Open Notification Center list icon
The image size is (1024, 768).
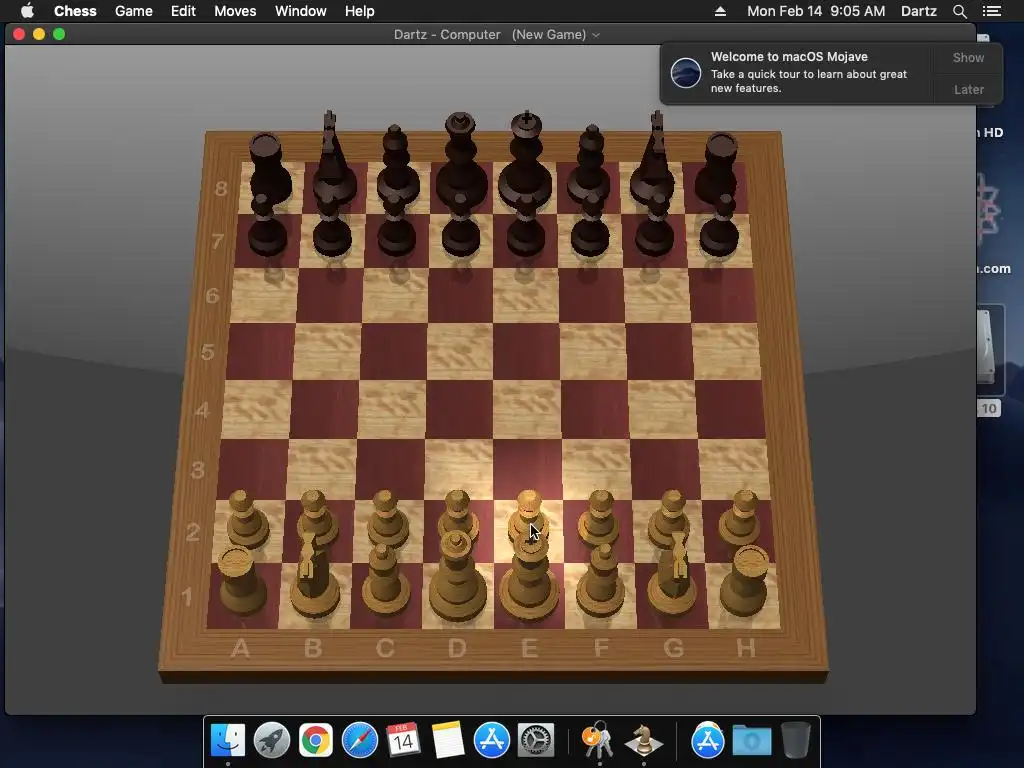991,11
